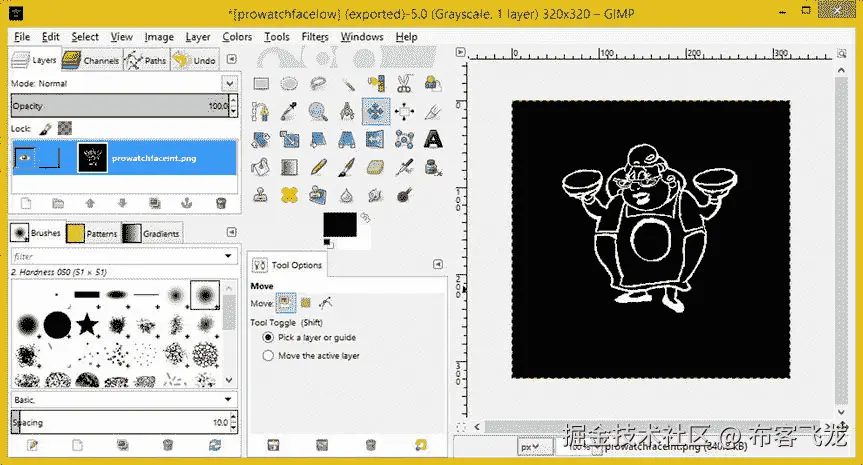Open the brush filter dropdown arrow
The width and height of the screenshot is (863, 465).
[x=228, y=256]
